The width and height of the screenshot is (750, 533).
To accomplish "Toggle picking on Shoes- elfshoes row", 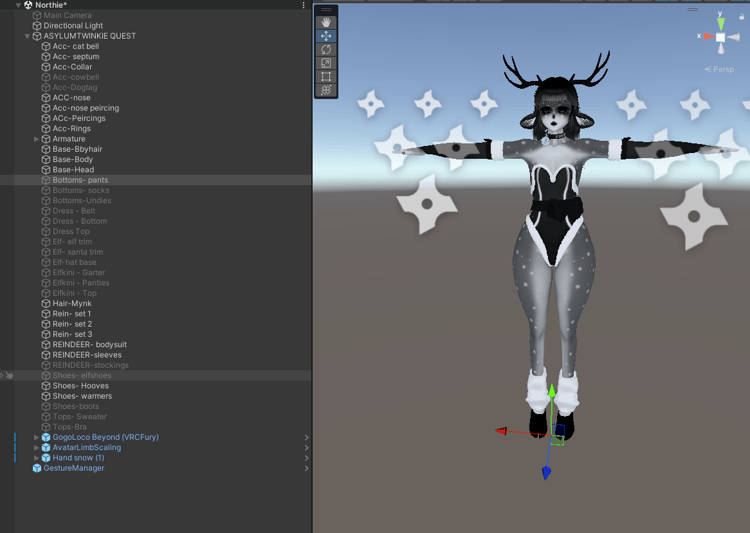I will pos(9,376).
